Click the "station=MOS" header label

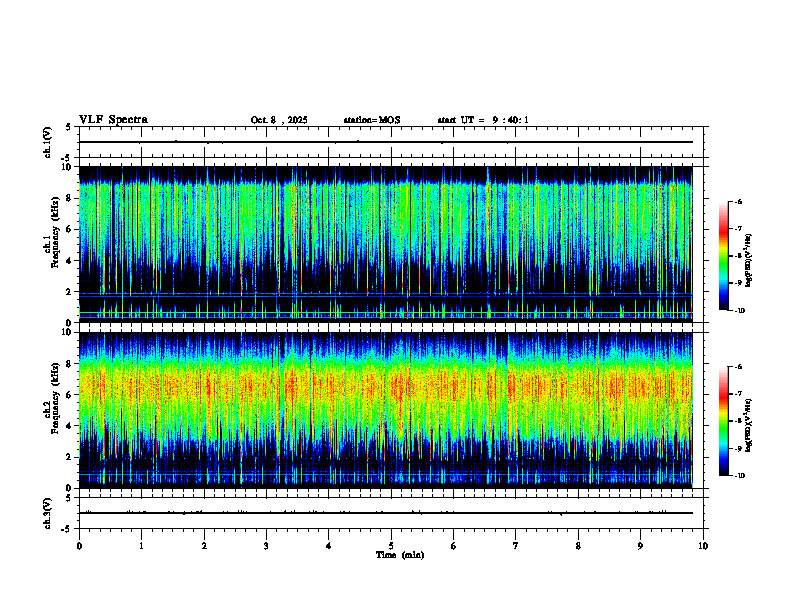[x=372, y=120]
